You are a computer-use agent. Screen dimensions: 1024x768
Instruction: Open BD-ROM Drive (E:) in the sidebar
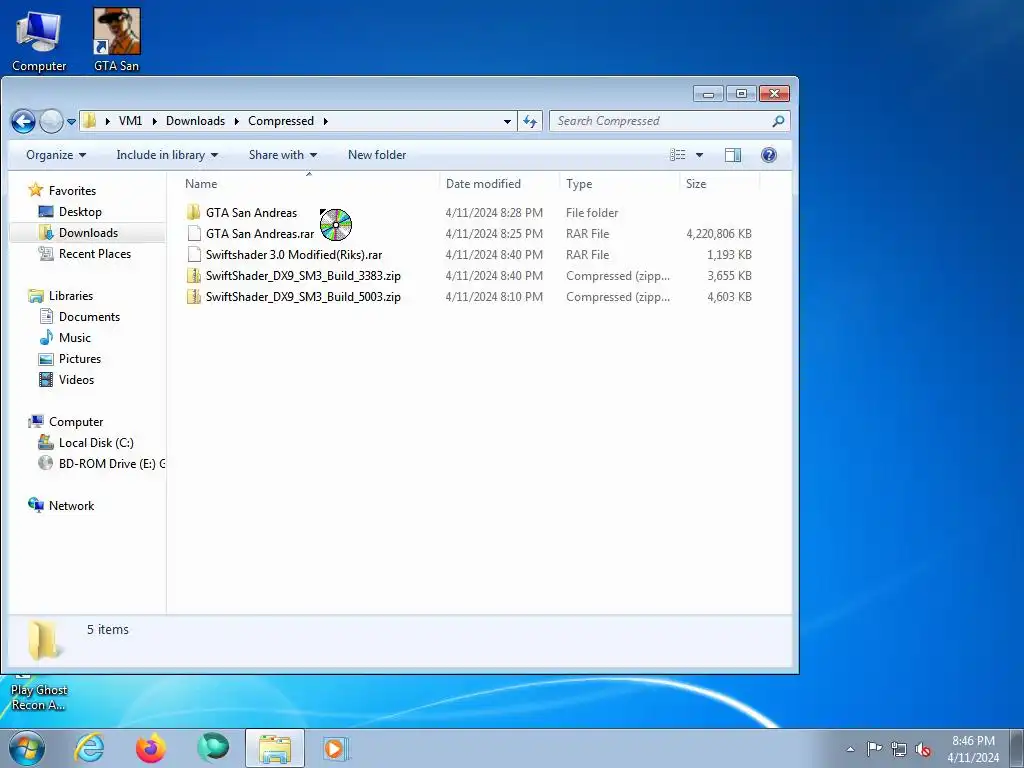111,464
